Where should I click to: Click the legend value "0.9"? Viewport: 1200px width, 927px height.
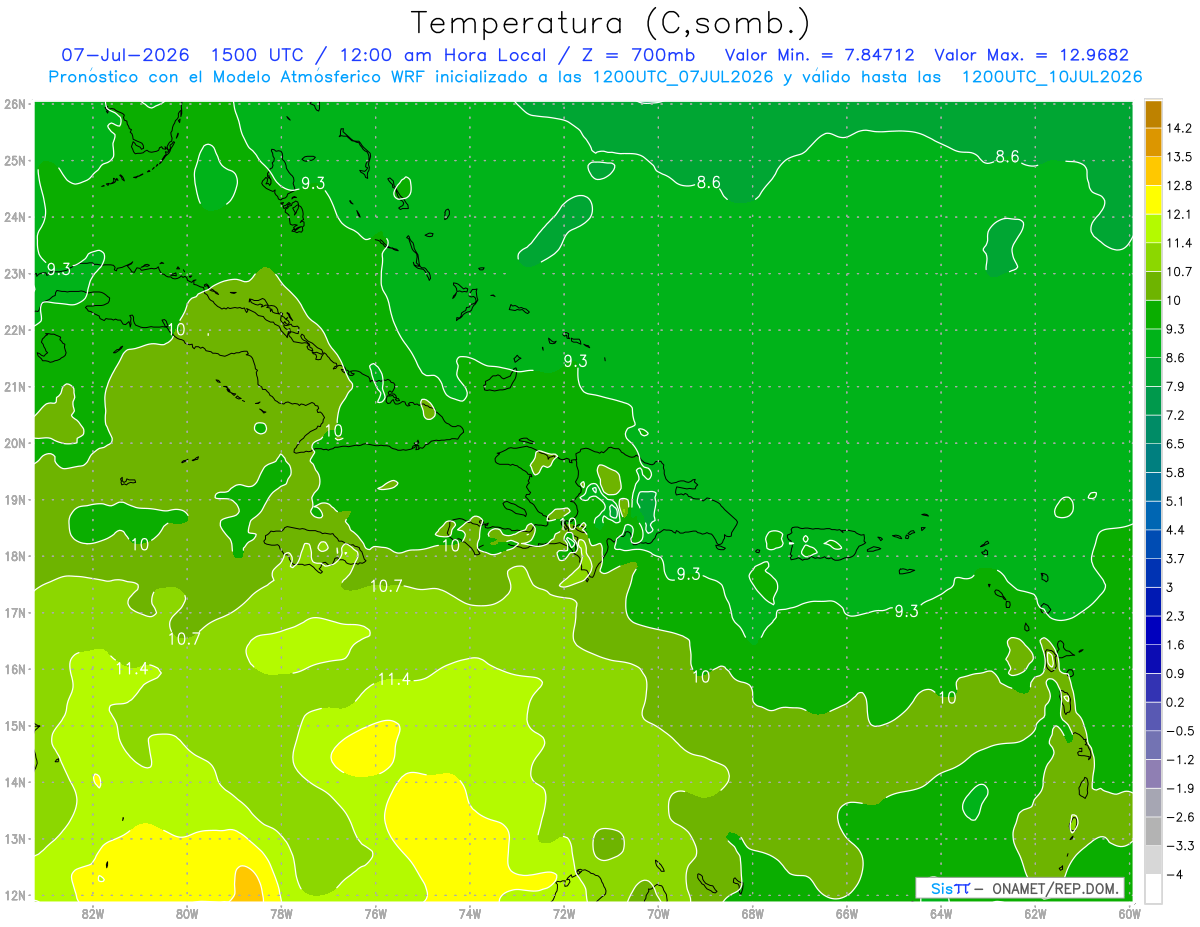coord(1176,673)
